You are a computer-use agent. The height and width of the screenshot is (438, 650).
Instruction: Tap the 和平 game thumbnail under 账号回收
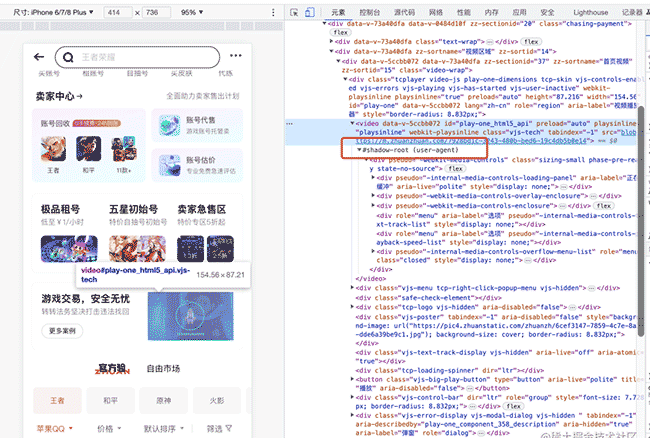pyautogui.click(x=88, y=149)
